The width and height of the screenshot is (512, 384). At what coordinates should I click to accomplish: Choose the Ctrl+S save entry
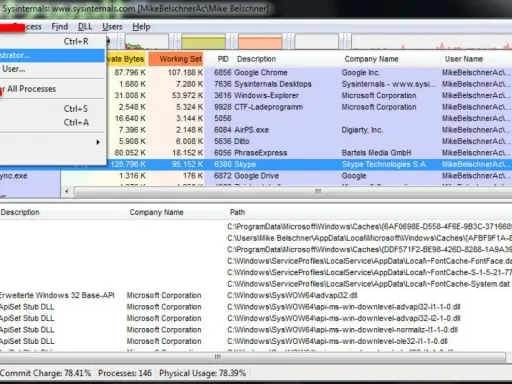(52, 109)
